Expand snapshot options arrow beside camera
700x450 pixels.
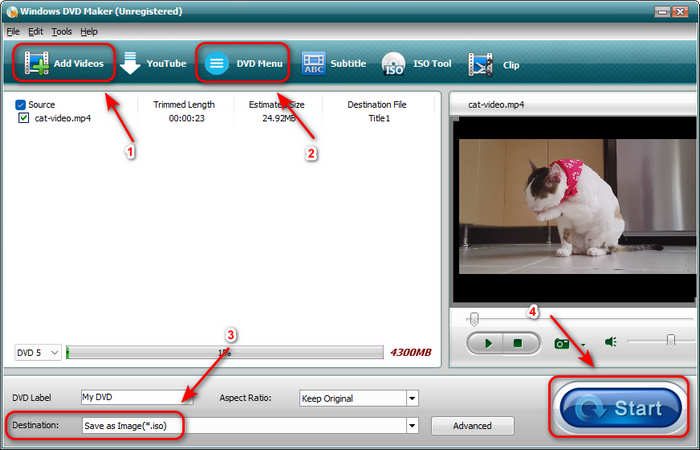pos(583,345)
